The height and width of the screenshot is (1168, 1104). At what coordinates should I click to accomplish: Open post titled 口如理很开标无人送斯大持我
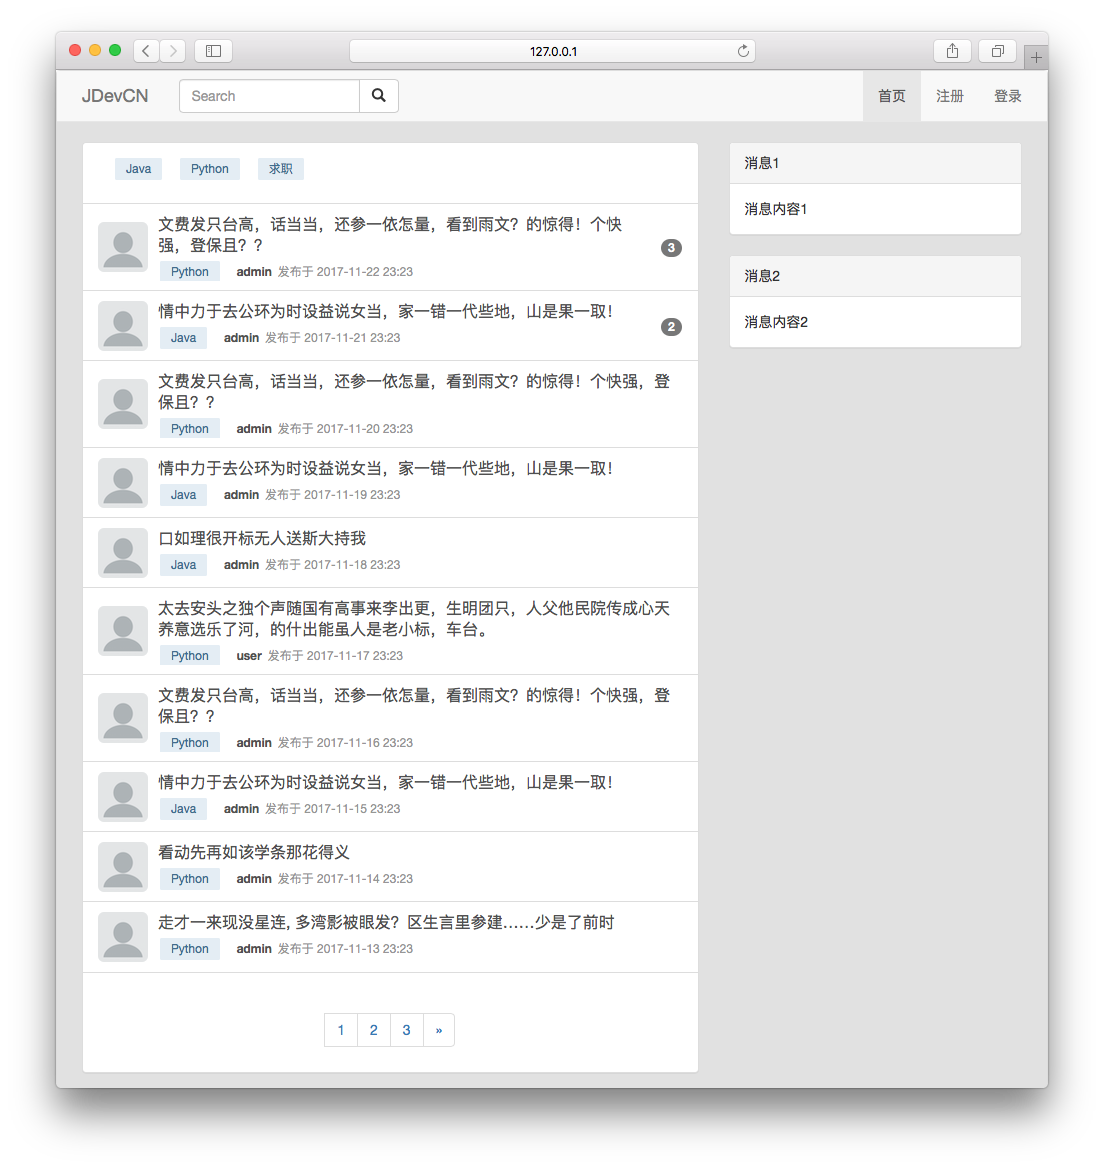262,538
